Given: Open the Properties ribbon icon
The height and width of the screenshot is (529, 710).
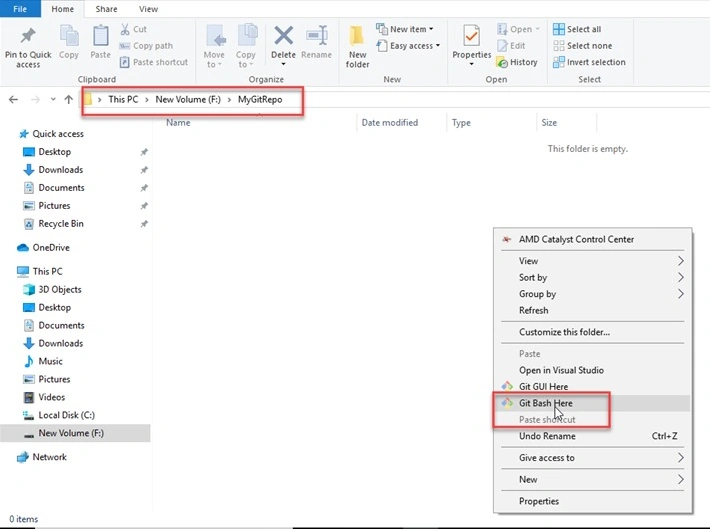Looking at the screenshot, I should coord(472,36).
